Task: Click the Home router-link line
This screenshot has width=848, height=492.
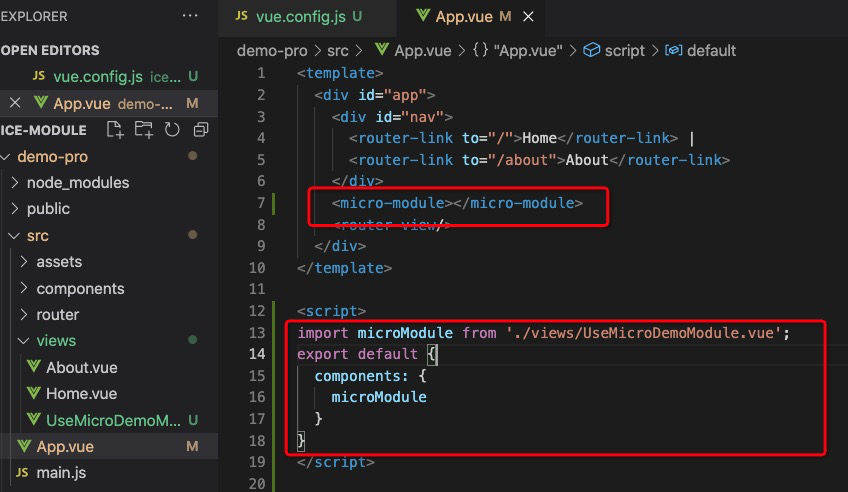Action: [521, 138]
